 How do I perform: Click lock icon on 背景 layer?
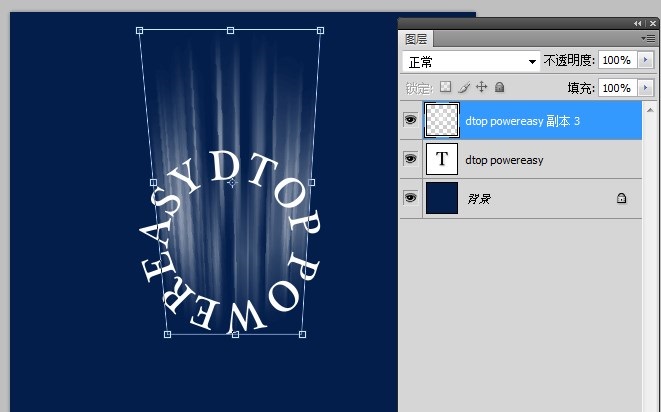[x=621, y=199]
